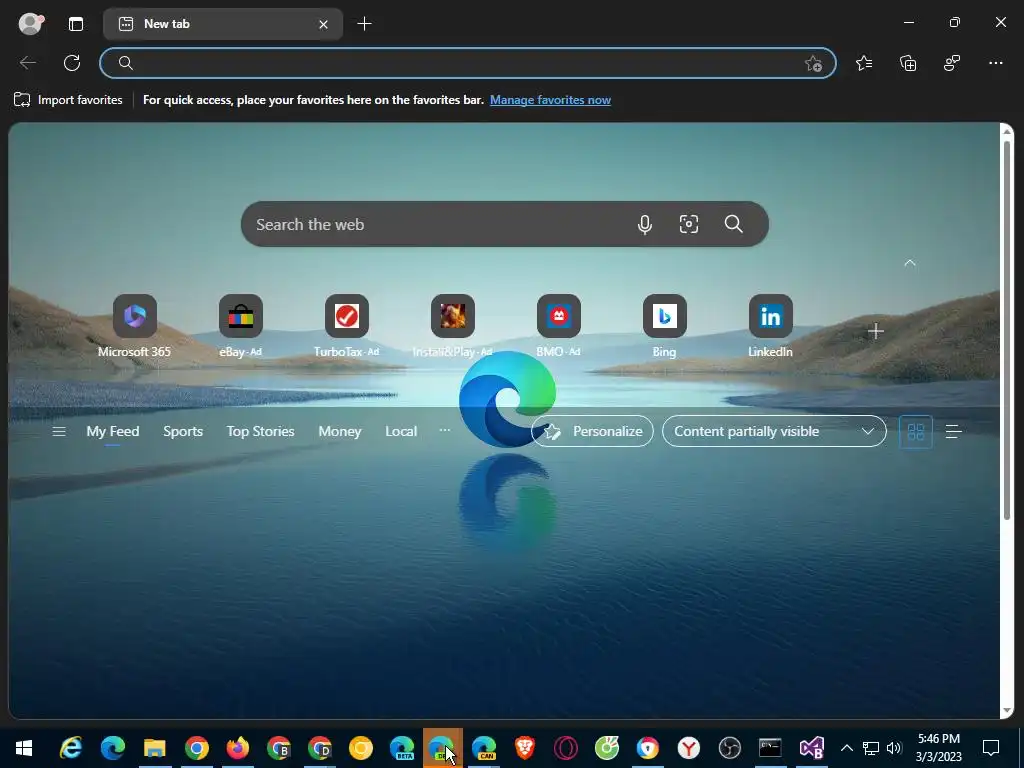Image resolution: width=1024 pixels, height=768 pixels.
Task: Open Settings and more (three dots)
Action: tap(995, 63)
